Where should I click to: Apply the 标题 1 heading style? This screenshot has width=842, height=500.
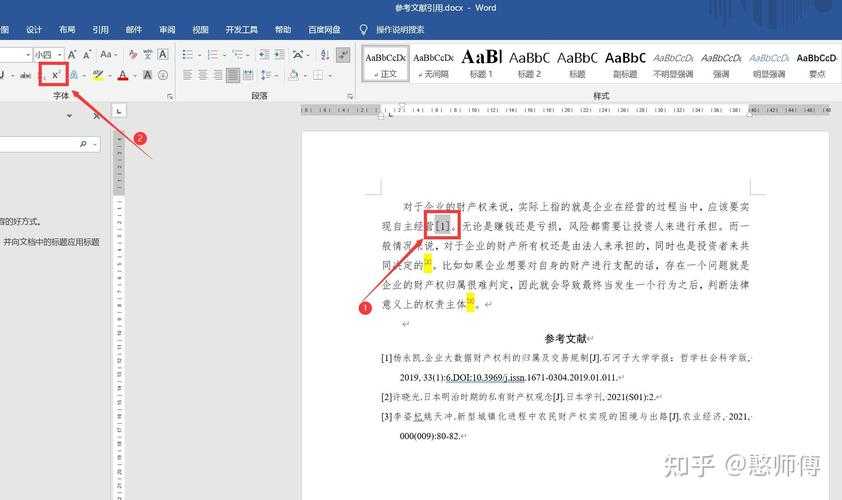[481, 62]
